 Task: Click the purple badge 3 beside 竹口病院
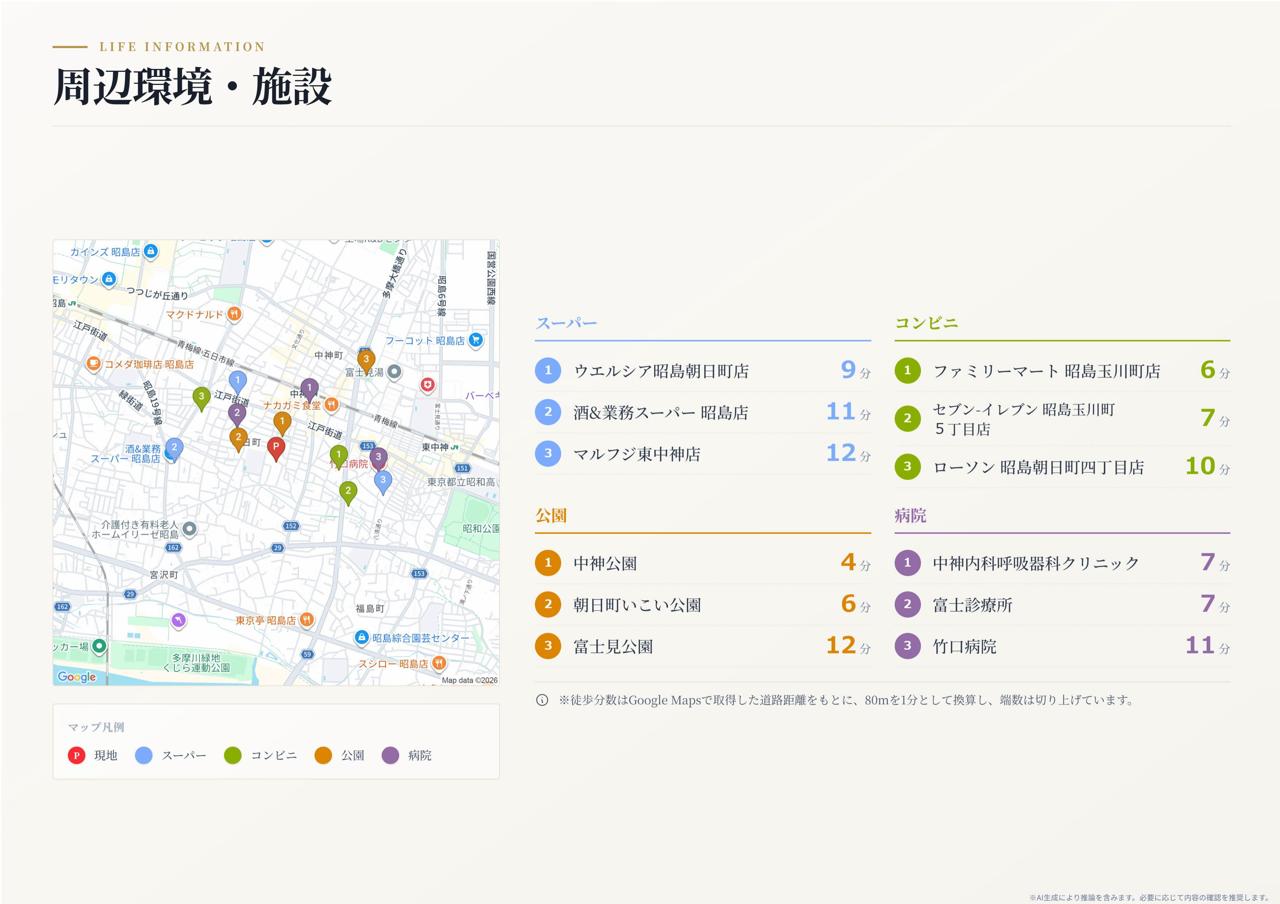click(907, 646)
